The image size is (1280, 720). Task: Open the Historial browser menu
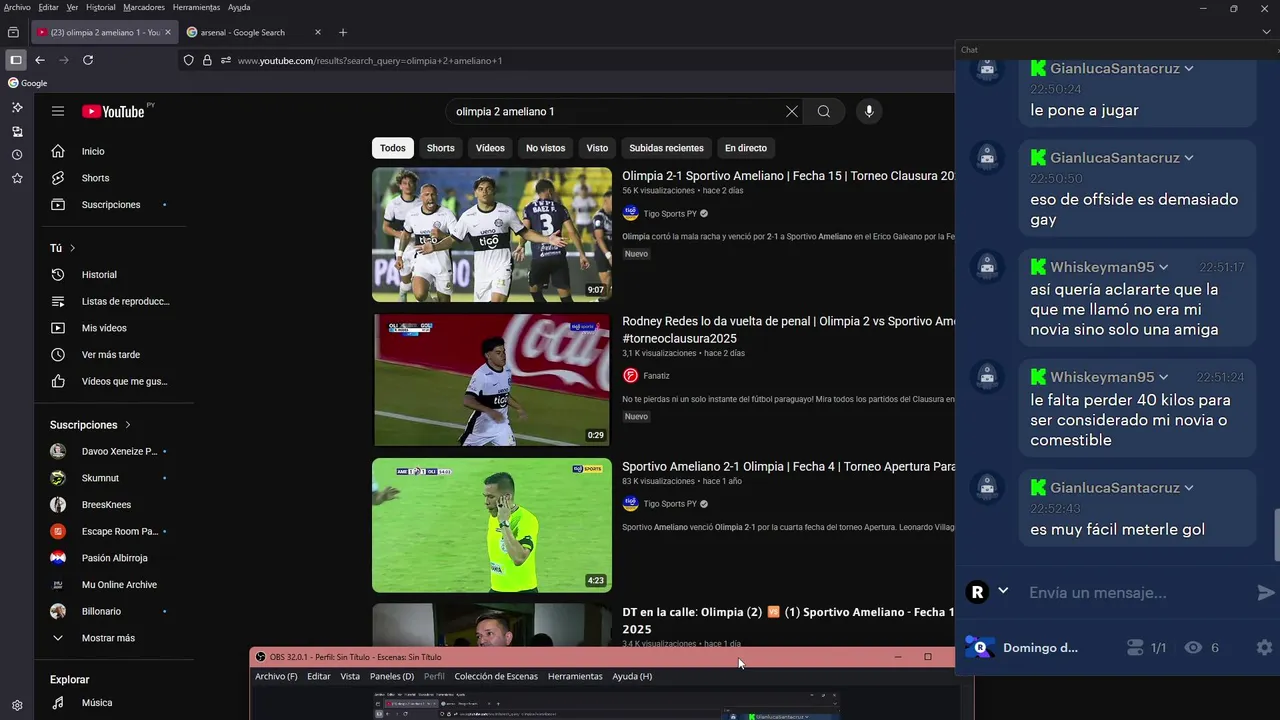[100, 7]
